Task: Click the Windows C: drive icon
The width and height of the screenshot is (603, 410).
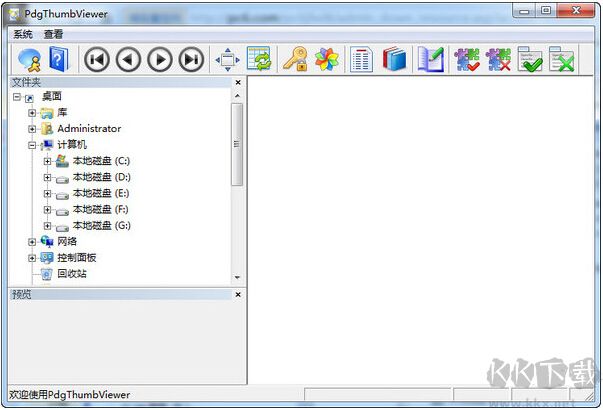Action: pyautogui.click(x=62, y=161)
